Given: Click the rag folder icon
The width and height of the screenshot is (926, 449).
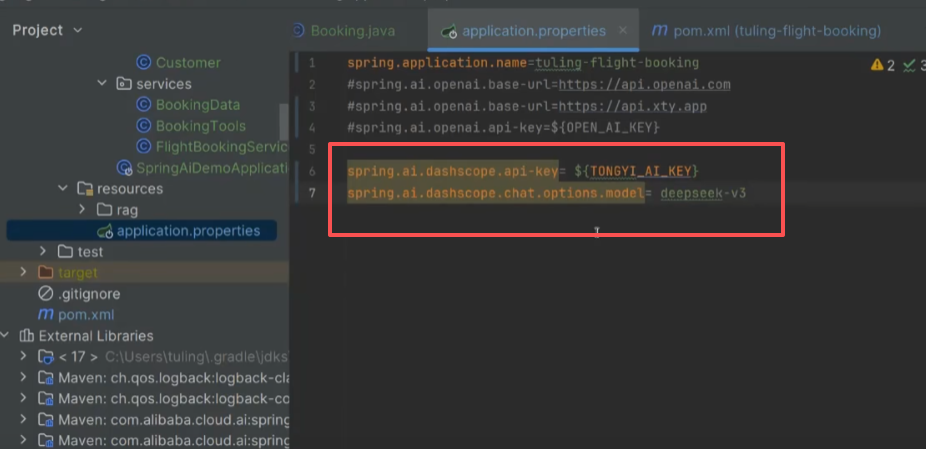Looking at the screenshot, I should [104, 209].
